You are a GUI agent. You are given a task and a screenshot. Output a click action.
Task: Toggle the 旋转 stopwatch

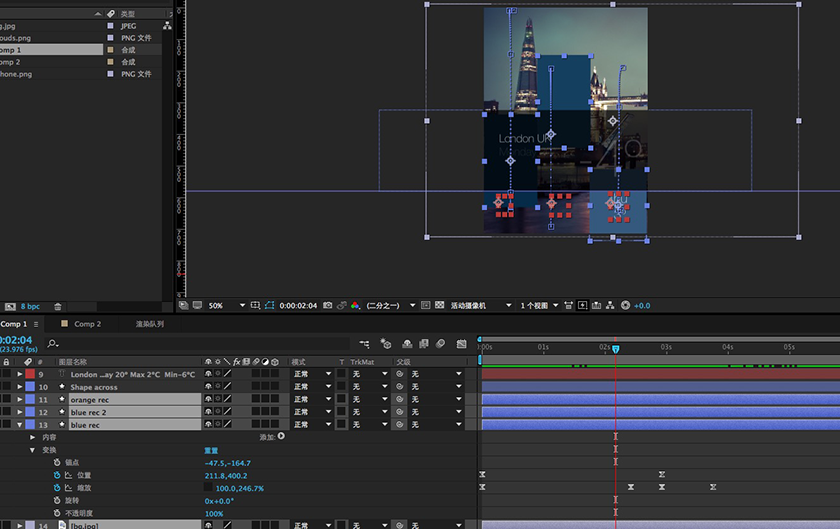point(57,500)
